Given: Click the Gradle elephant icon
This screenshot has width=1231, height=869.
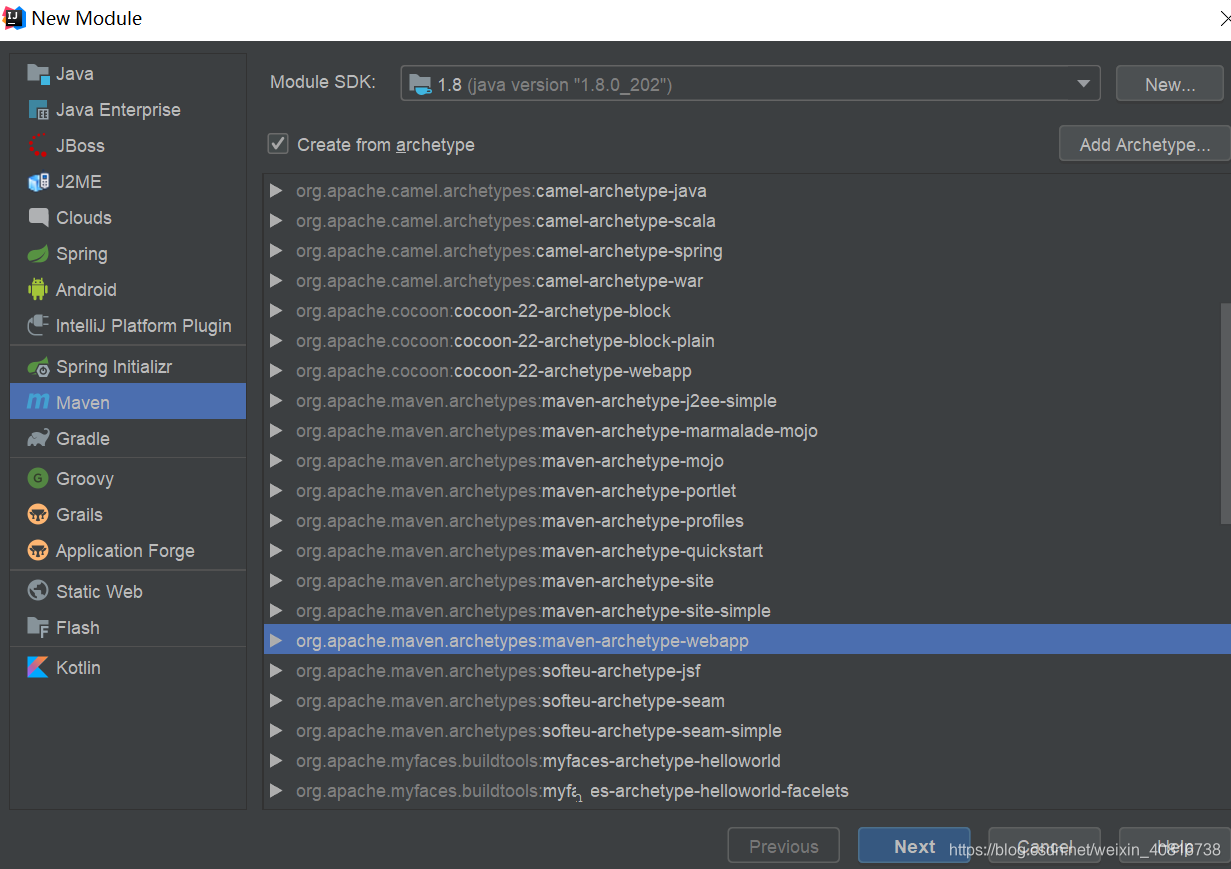Looking at the screenshot, I should coord(38,439).
